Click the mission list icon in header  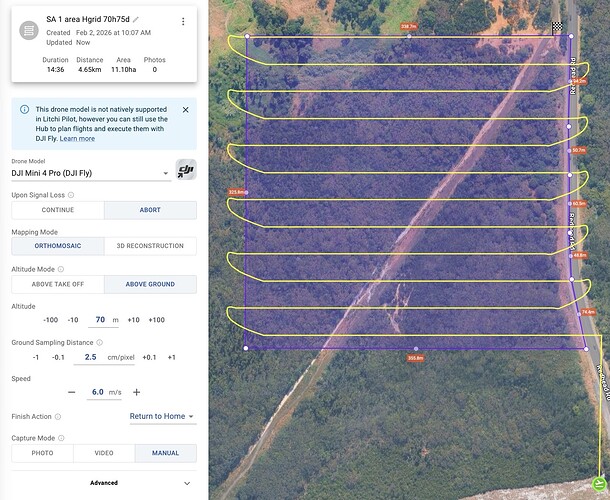click(29, 32)
